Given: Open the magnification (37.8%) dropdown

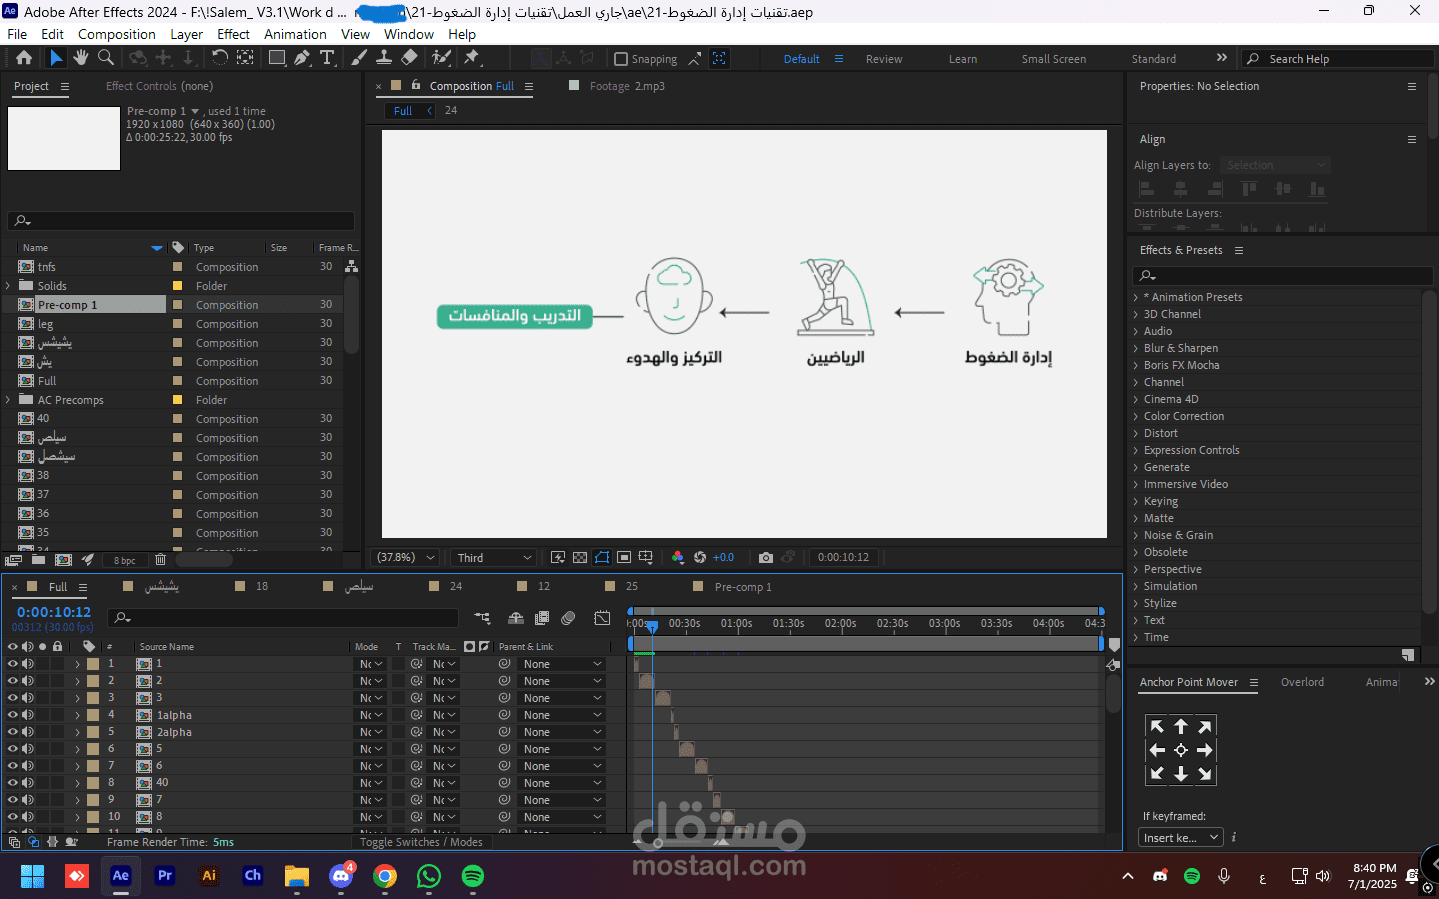Looking at the screenshot, I should 405,557.
